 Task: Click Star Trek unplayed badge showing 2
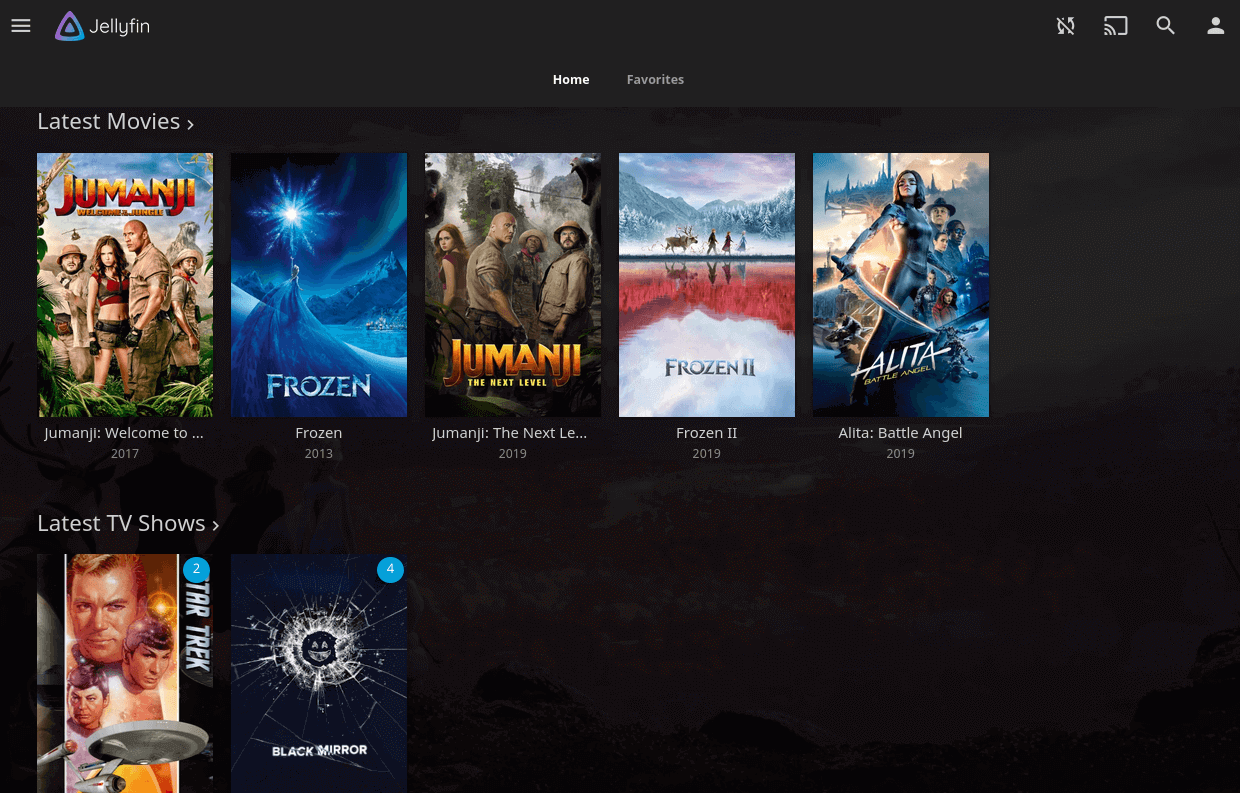pos(196,569)
